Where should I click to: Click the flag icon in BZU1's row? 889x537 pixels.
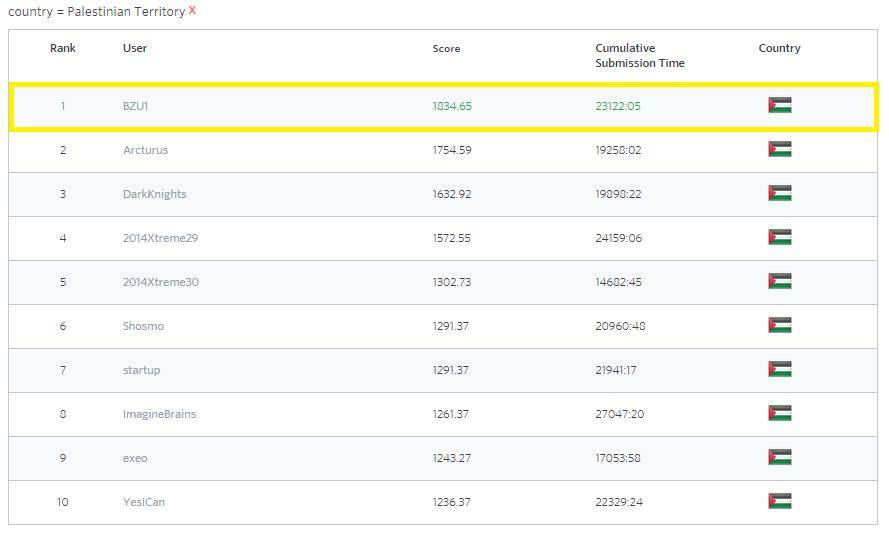point(779,106)
